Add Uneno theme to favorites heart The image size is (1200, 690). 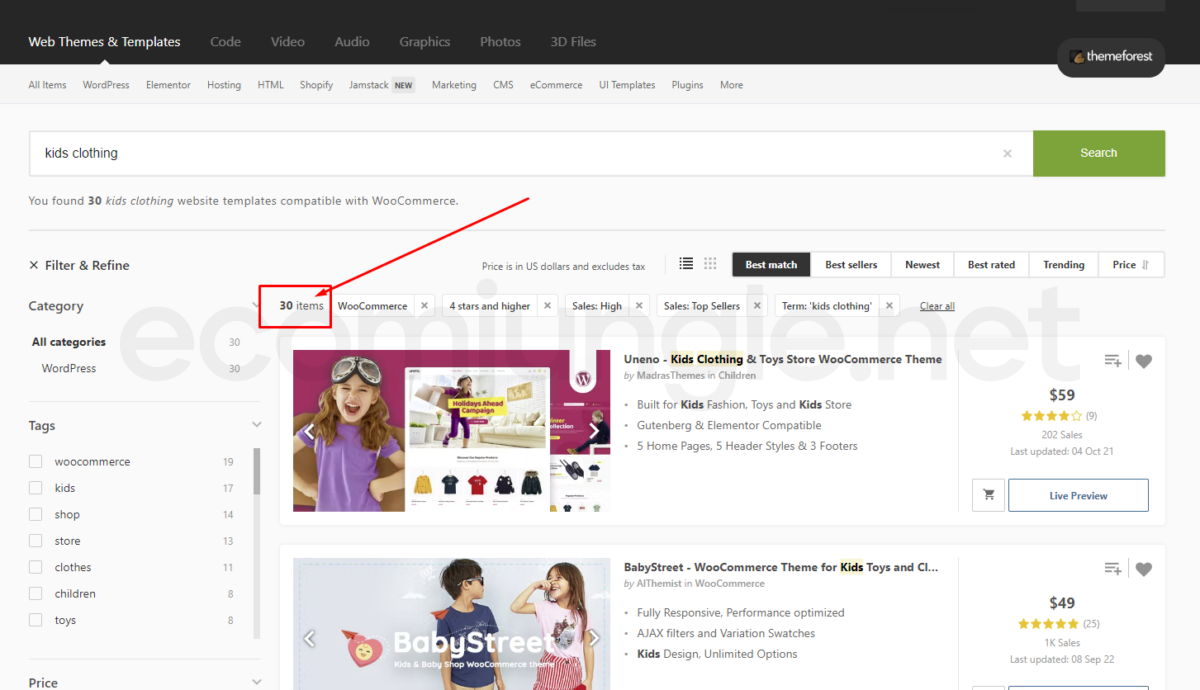point(1144,361)
